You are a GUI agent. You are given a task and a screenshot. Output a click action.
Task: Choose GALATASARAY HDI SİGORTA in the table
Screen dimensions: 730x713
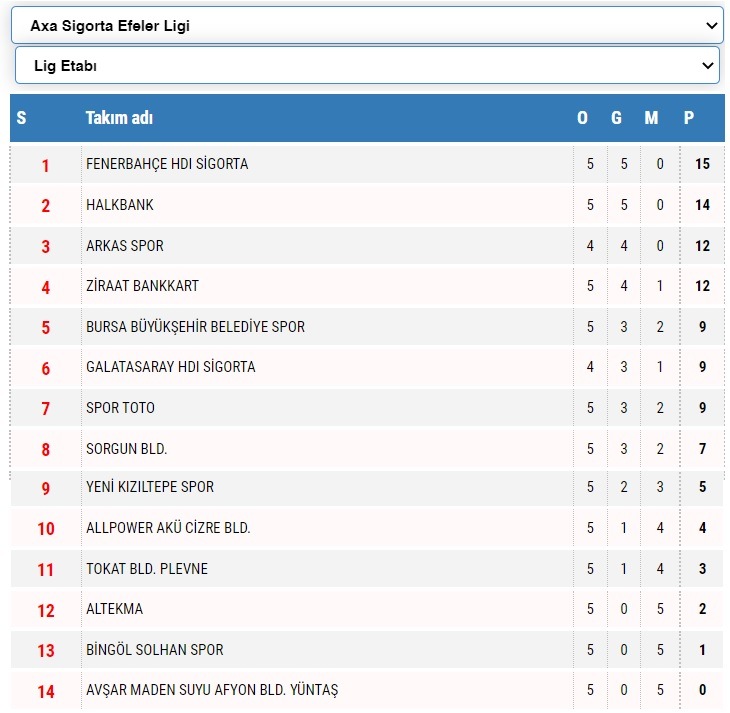170,367
